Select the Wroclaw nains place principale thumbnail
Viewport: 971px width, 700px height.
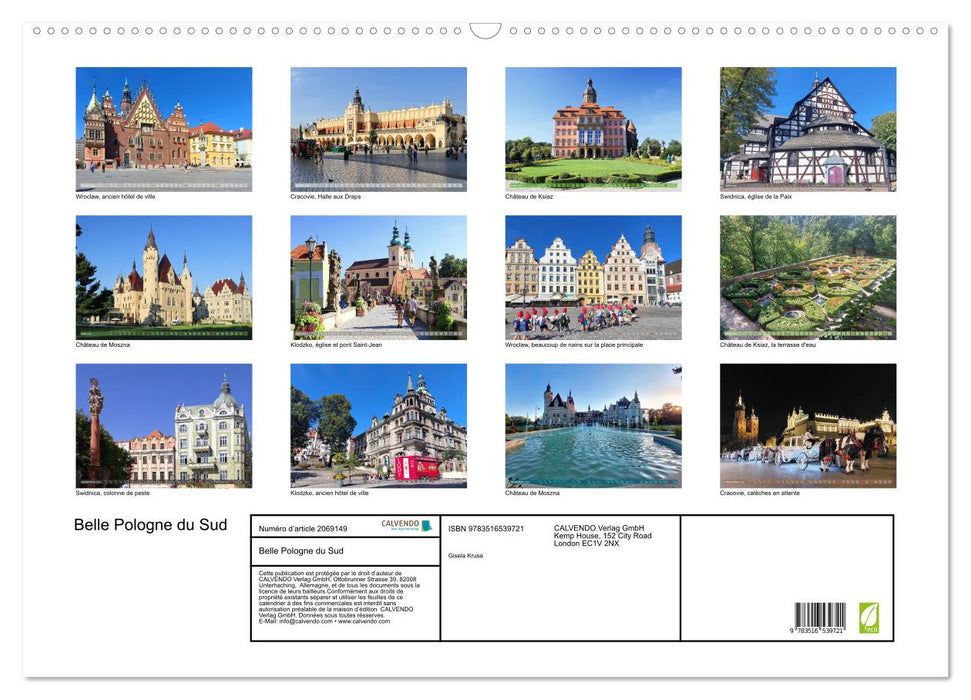coord(593,277)
